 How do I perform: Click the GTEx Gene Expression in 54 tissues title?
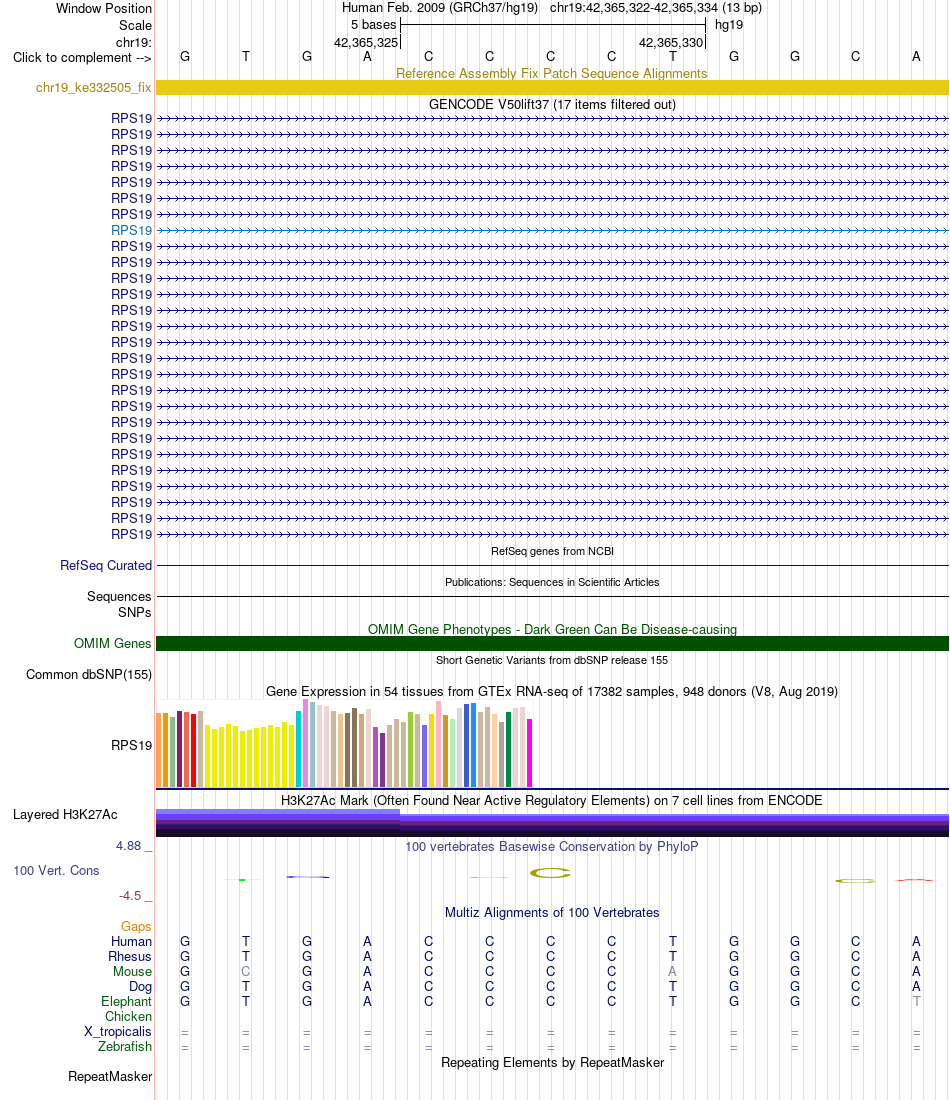tap(551, 691)
